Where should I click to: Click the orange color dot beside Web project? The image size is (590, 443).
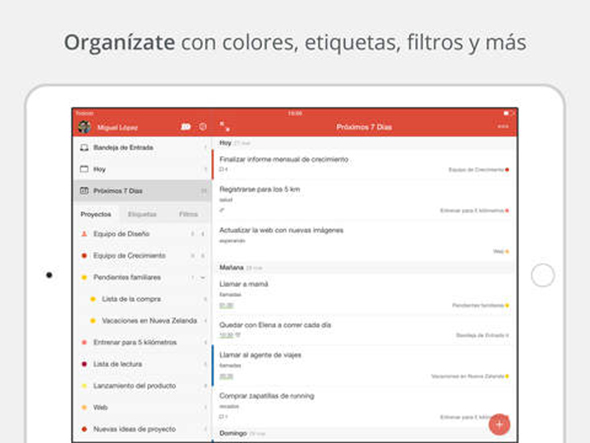pos(84,407)
